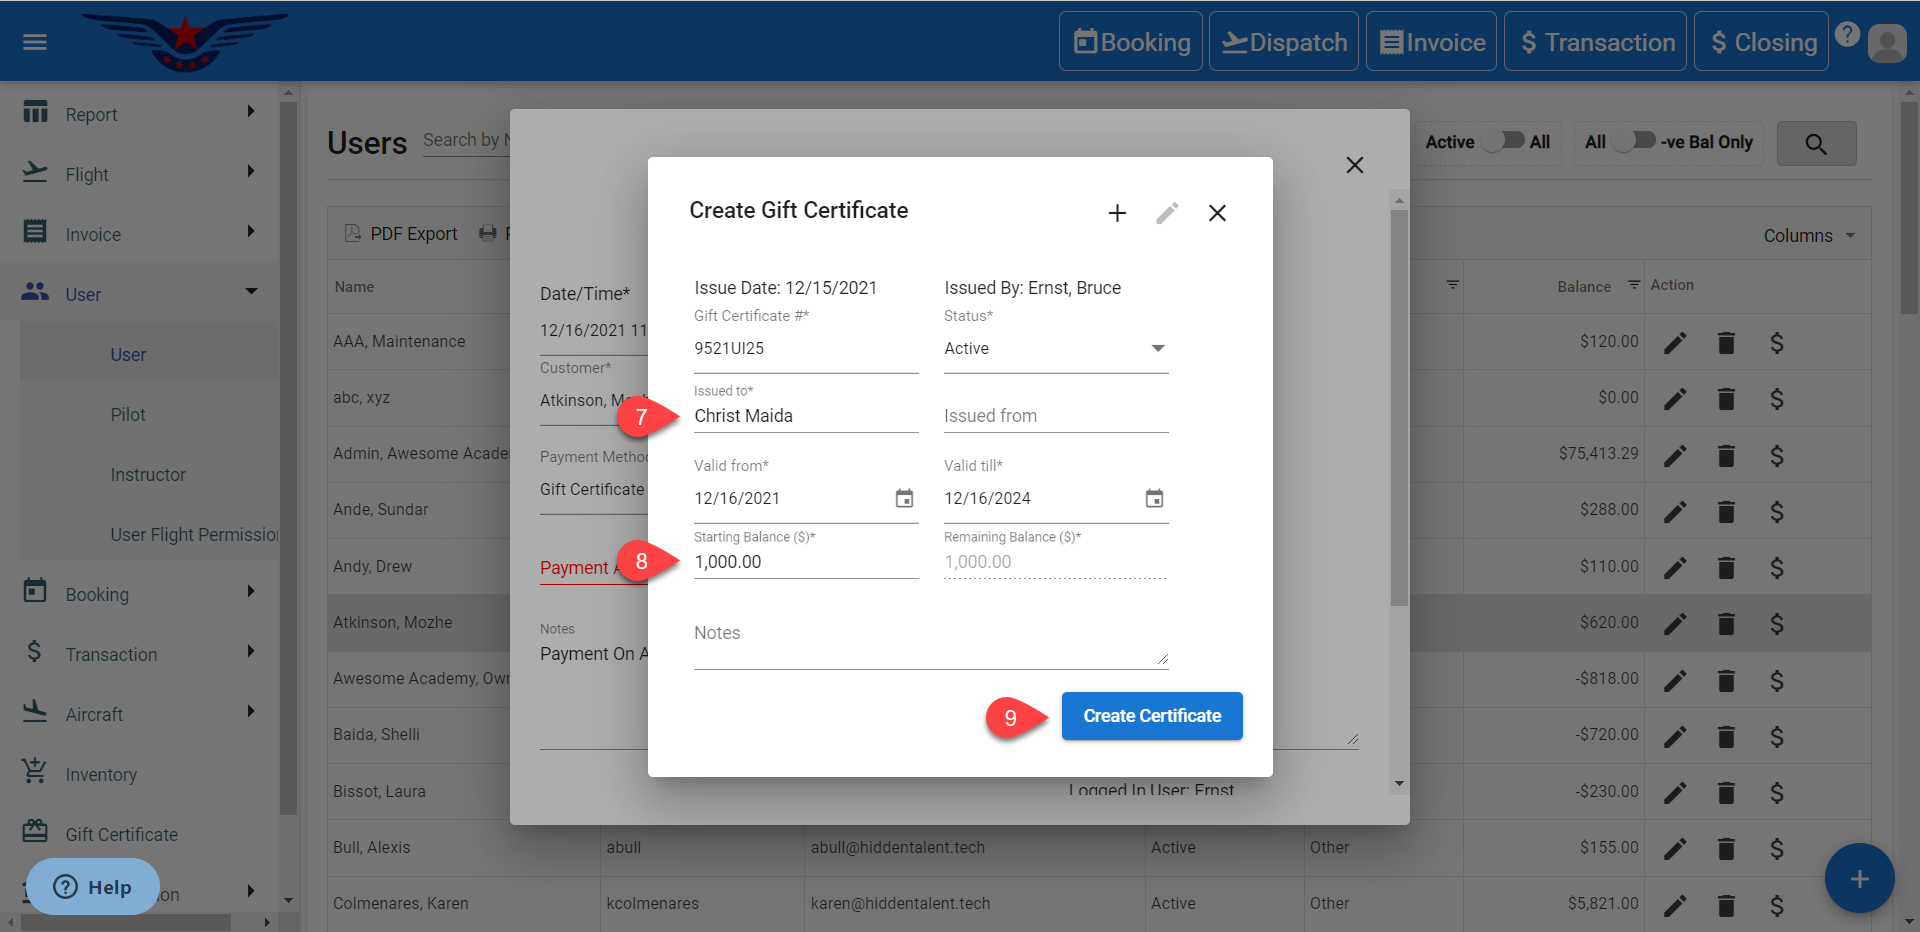Image resolution: width=1920 pixels, height=932 pixels.
Task: Click the Starting Balance input field
Action: (805, 562)
